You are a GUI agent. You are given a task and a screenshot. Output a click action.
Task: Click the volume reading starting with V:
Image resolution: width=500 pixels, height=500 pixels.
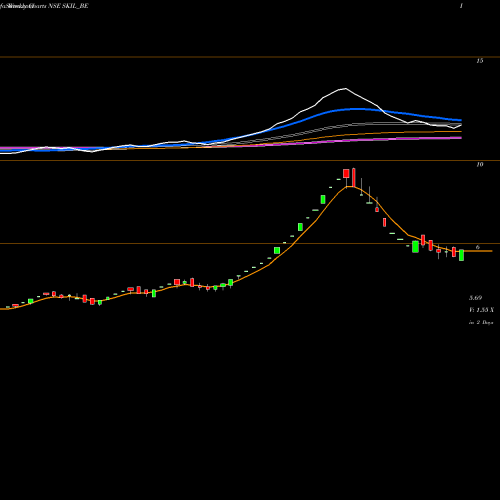[481, 310]
